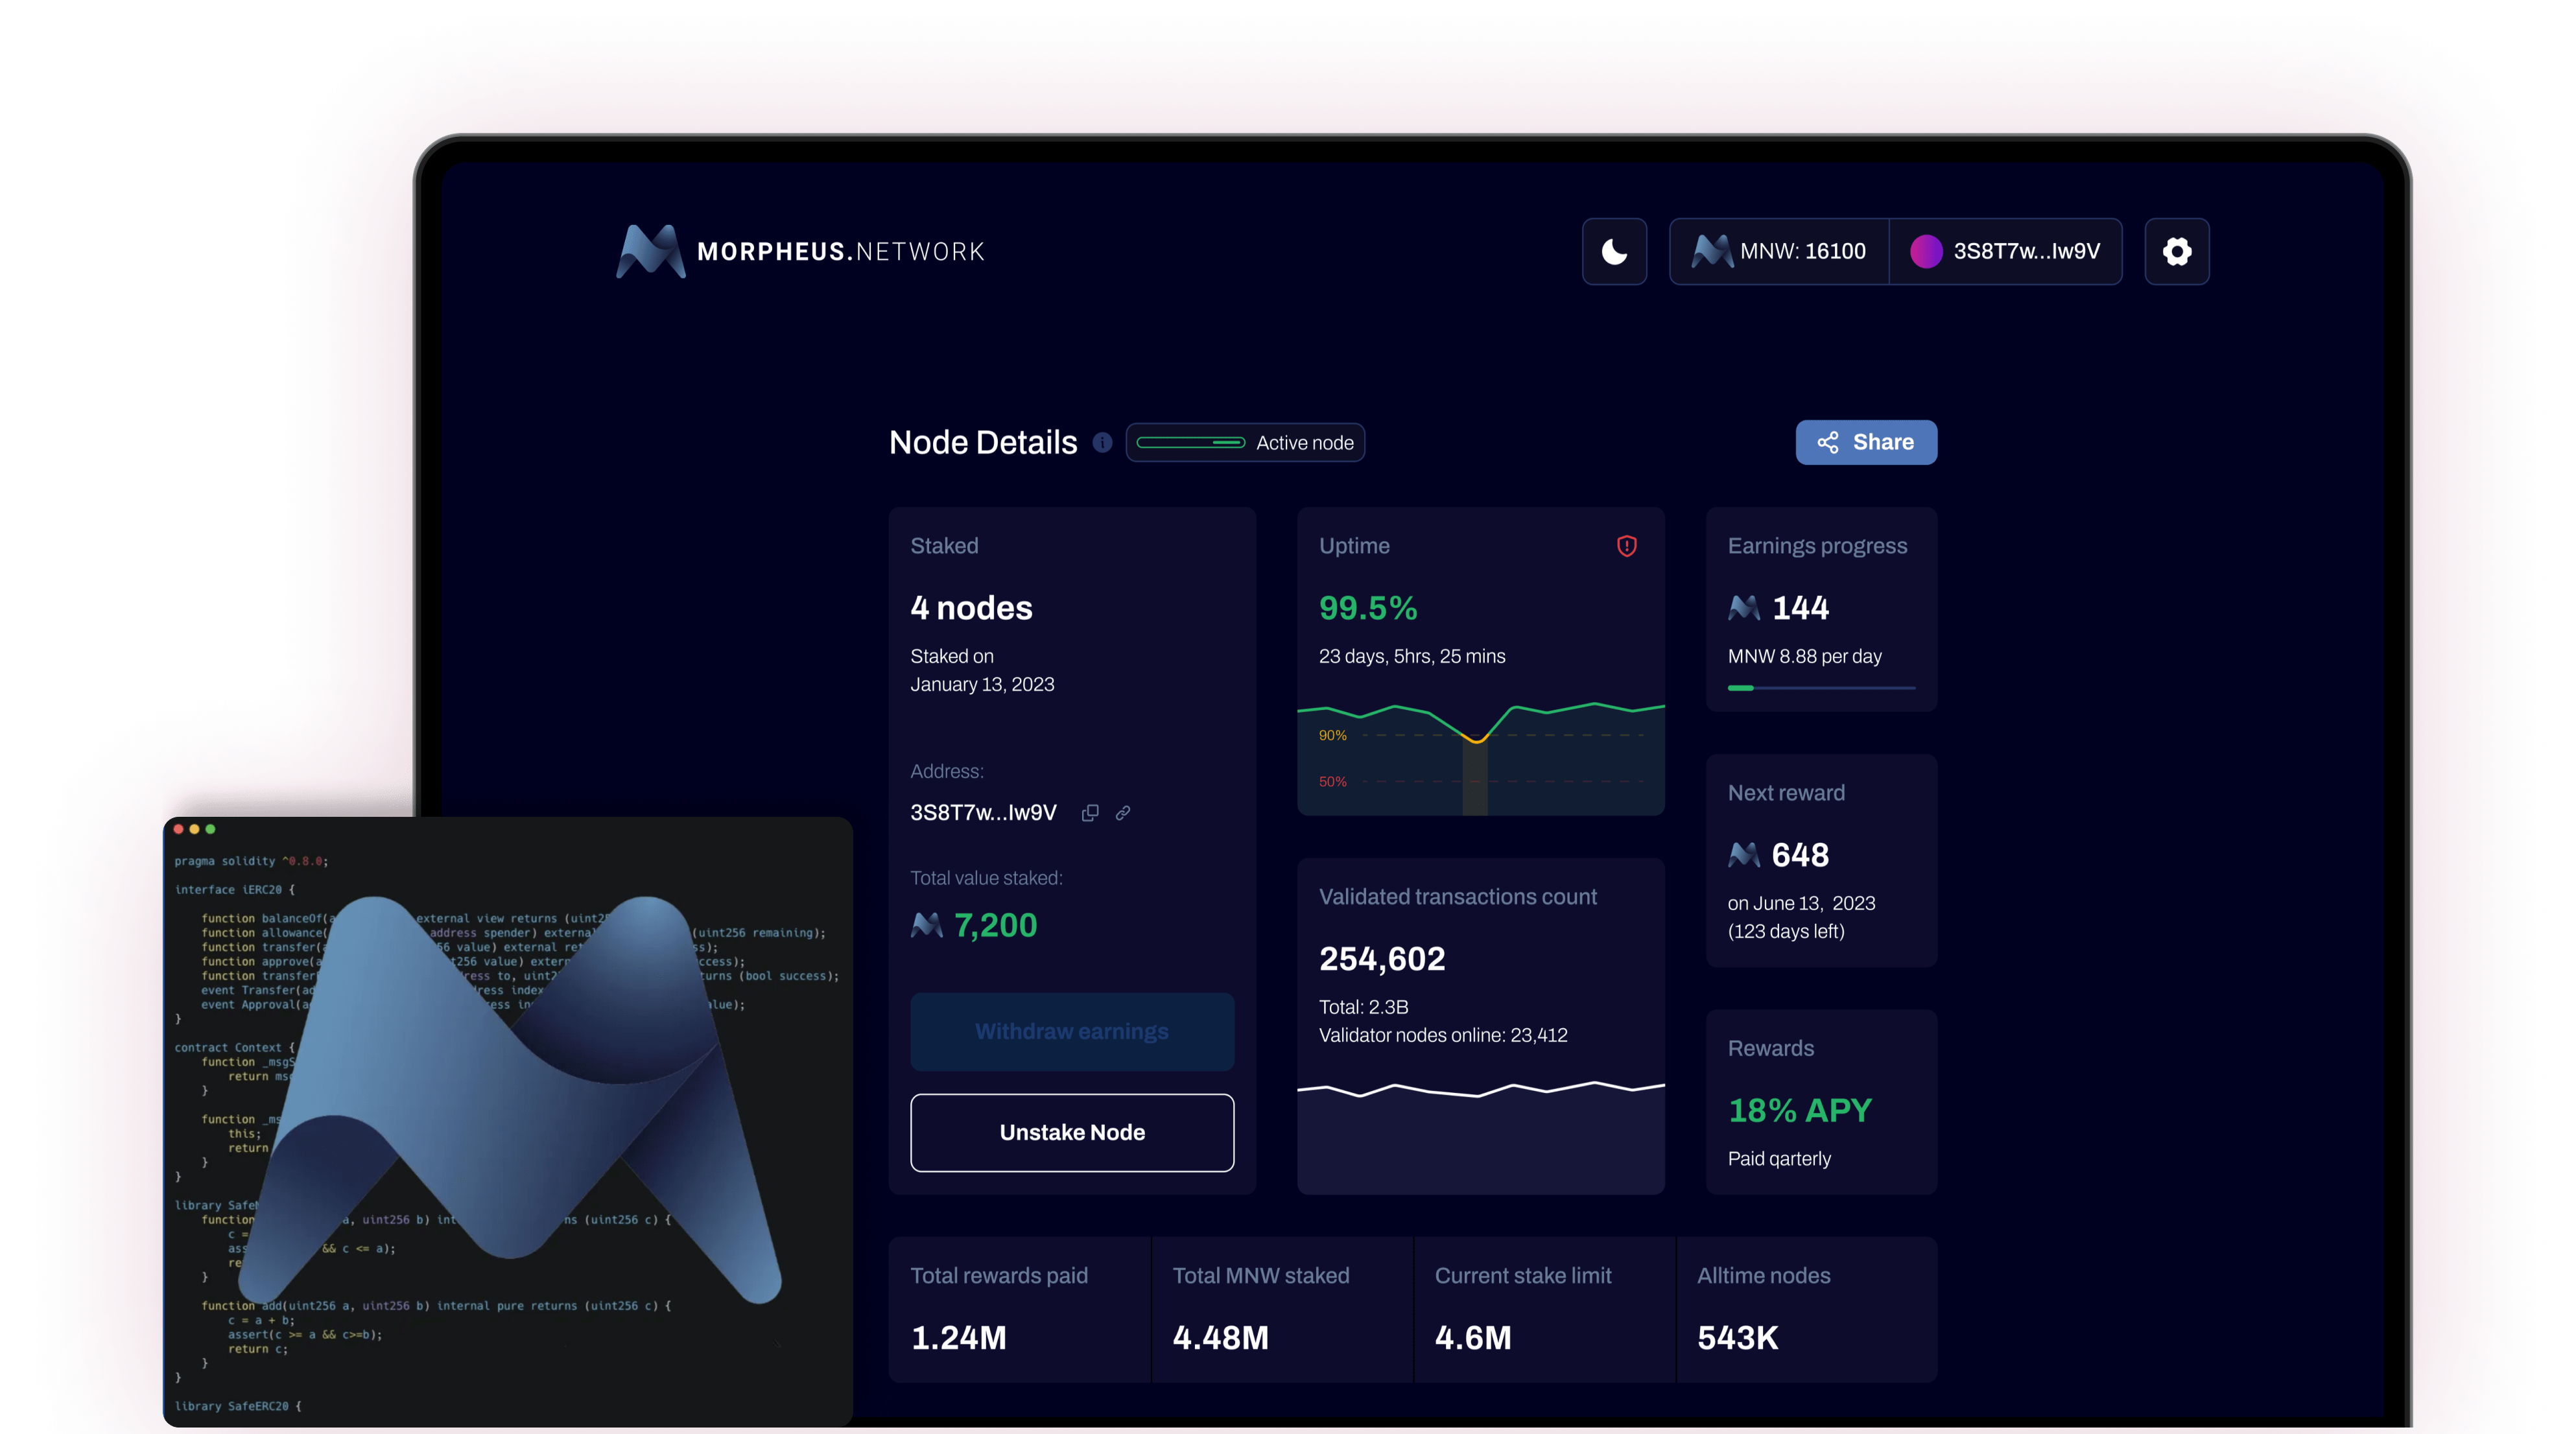Open address link icon
Viewport: 2576px width, 1434px height.
pyautogui.click(x=1123, y=813)
